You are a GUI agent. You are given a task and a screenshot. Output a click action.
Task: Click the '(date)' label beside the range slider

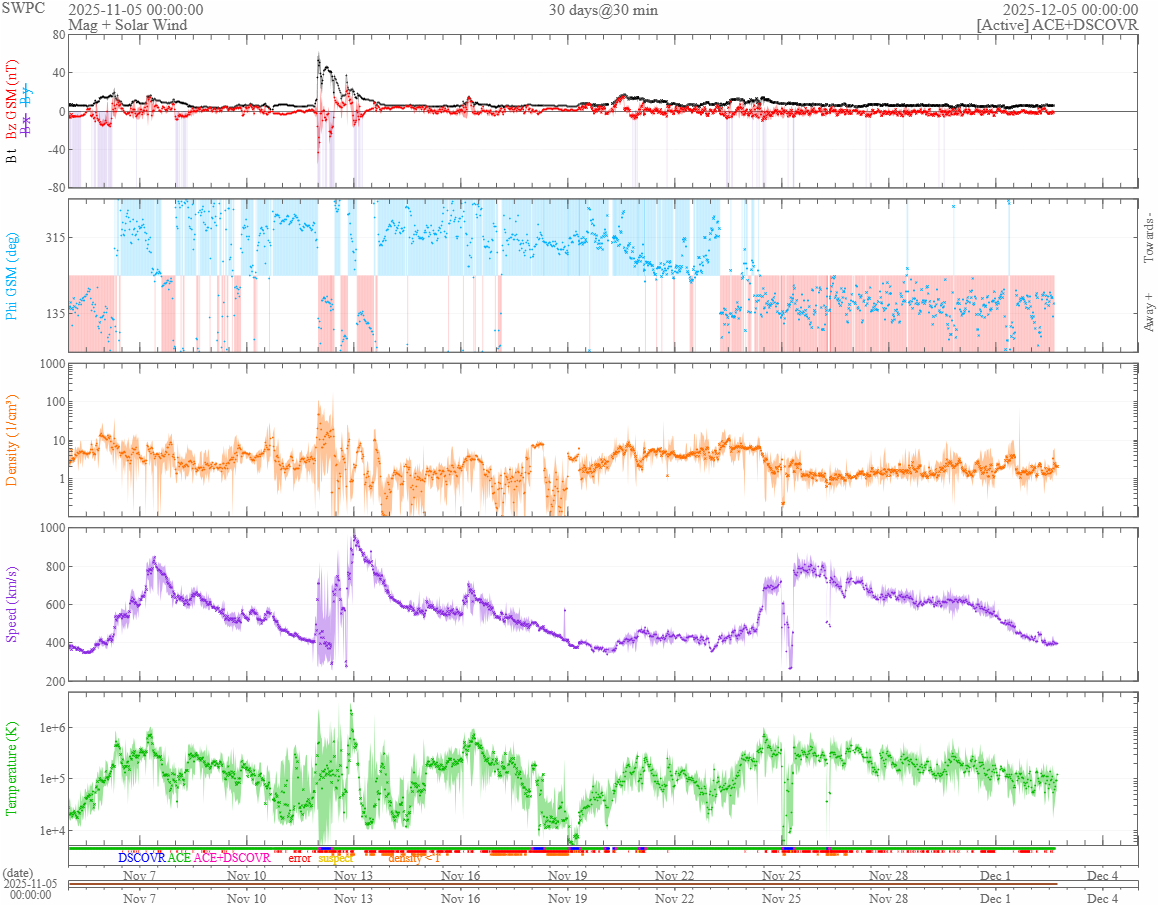(18, 873)
